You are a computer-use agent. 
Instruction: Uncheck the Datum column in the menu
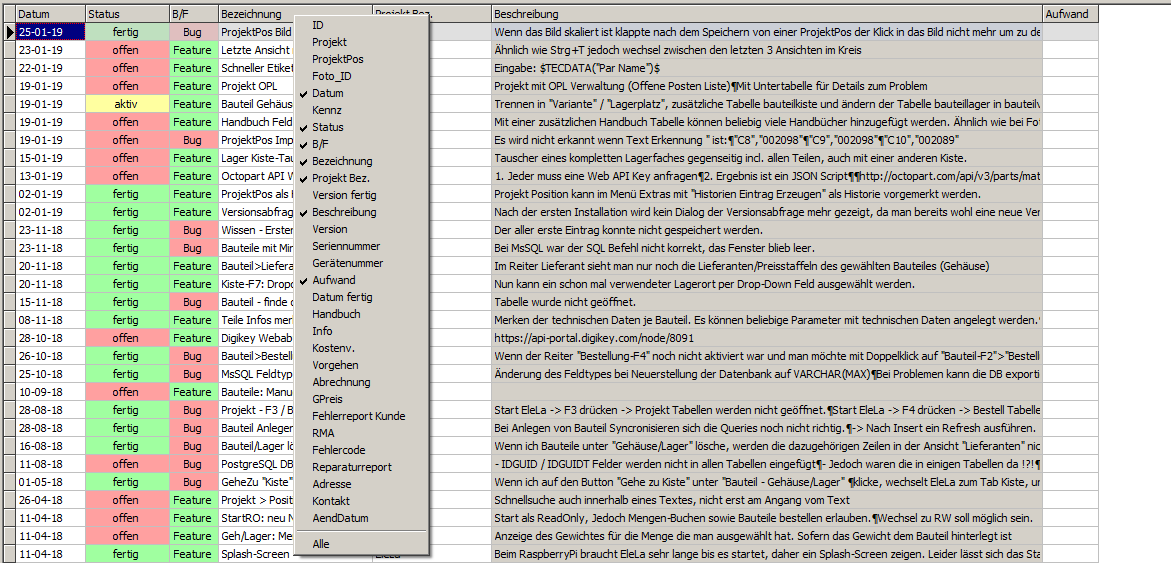tap(327, 93)
